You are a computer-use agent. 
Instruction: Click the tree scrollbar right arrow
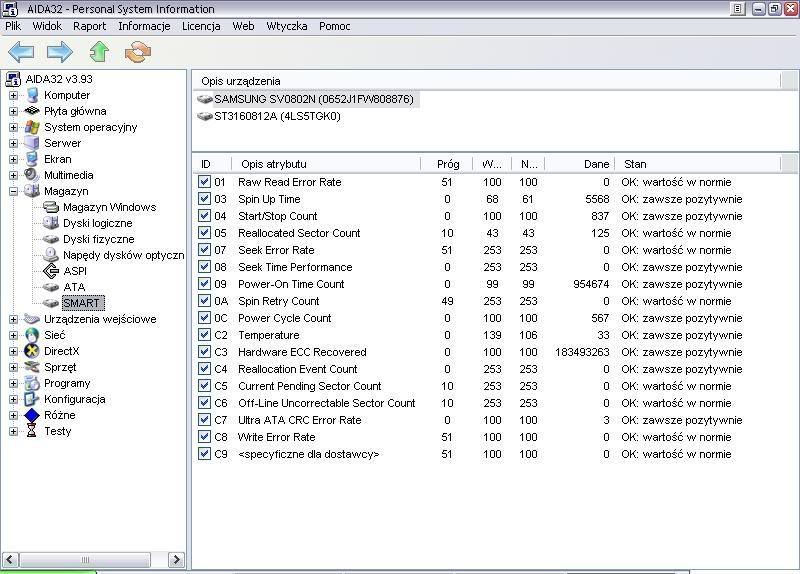point(176,560)
